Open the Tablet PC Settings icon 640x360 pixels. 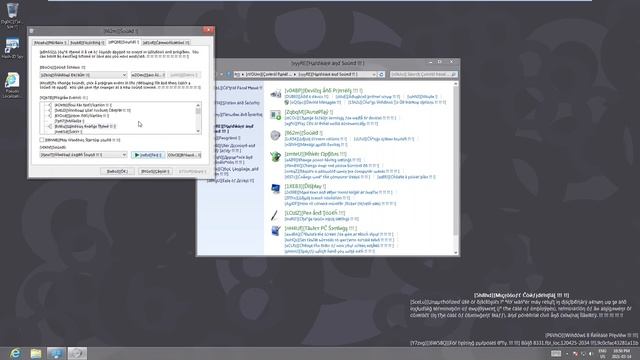(x=276, y=231)
